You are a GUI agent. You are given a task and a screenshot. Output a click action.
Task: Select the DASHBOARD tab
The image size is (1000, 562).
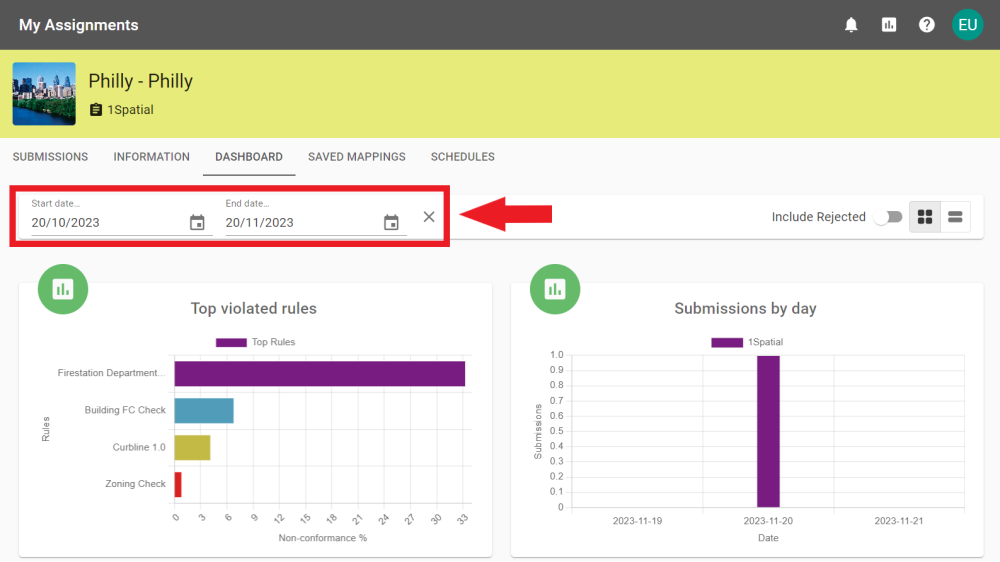(x=249, y=157)
